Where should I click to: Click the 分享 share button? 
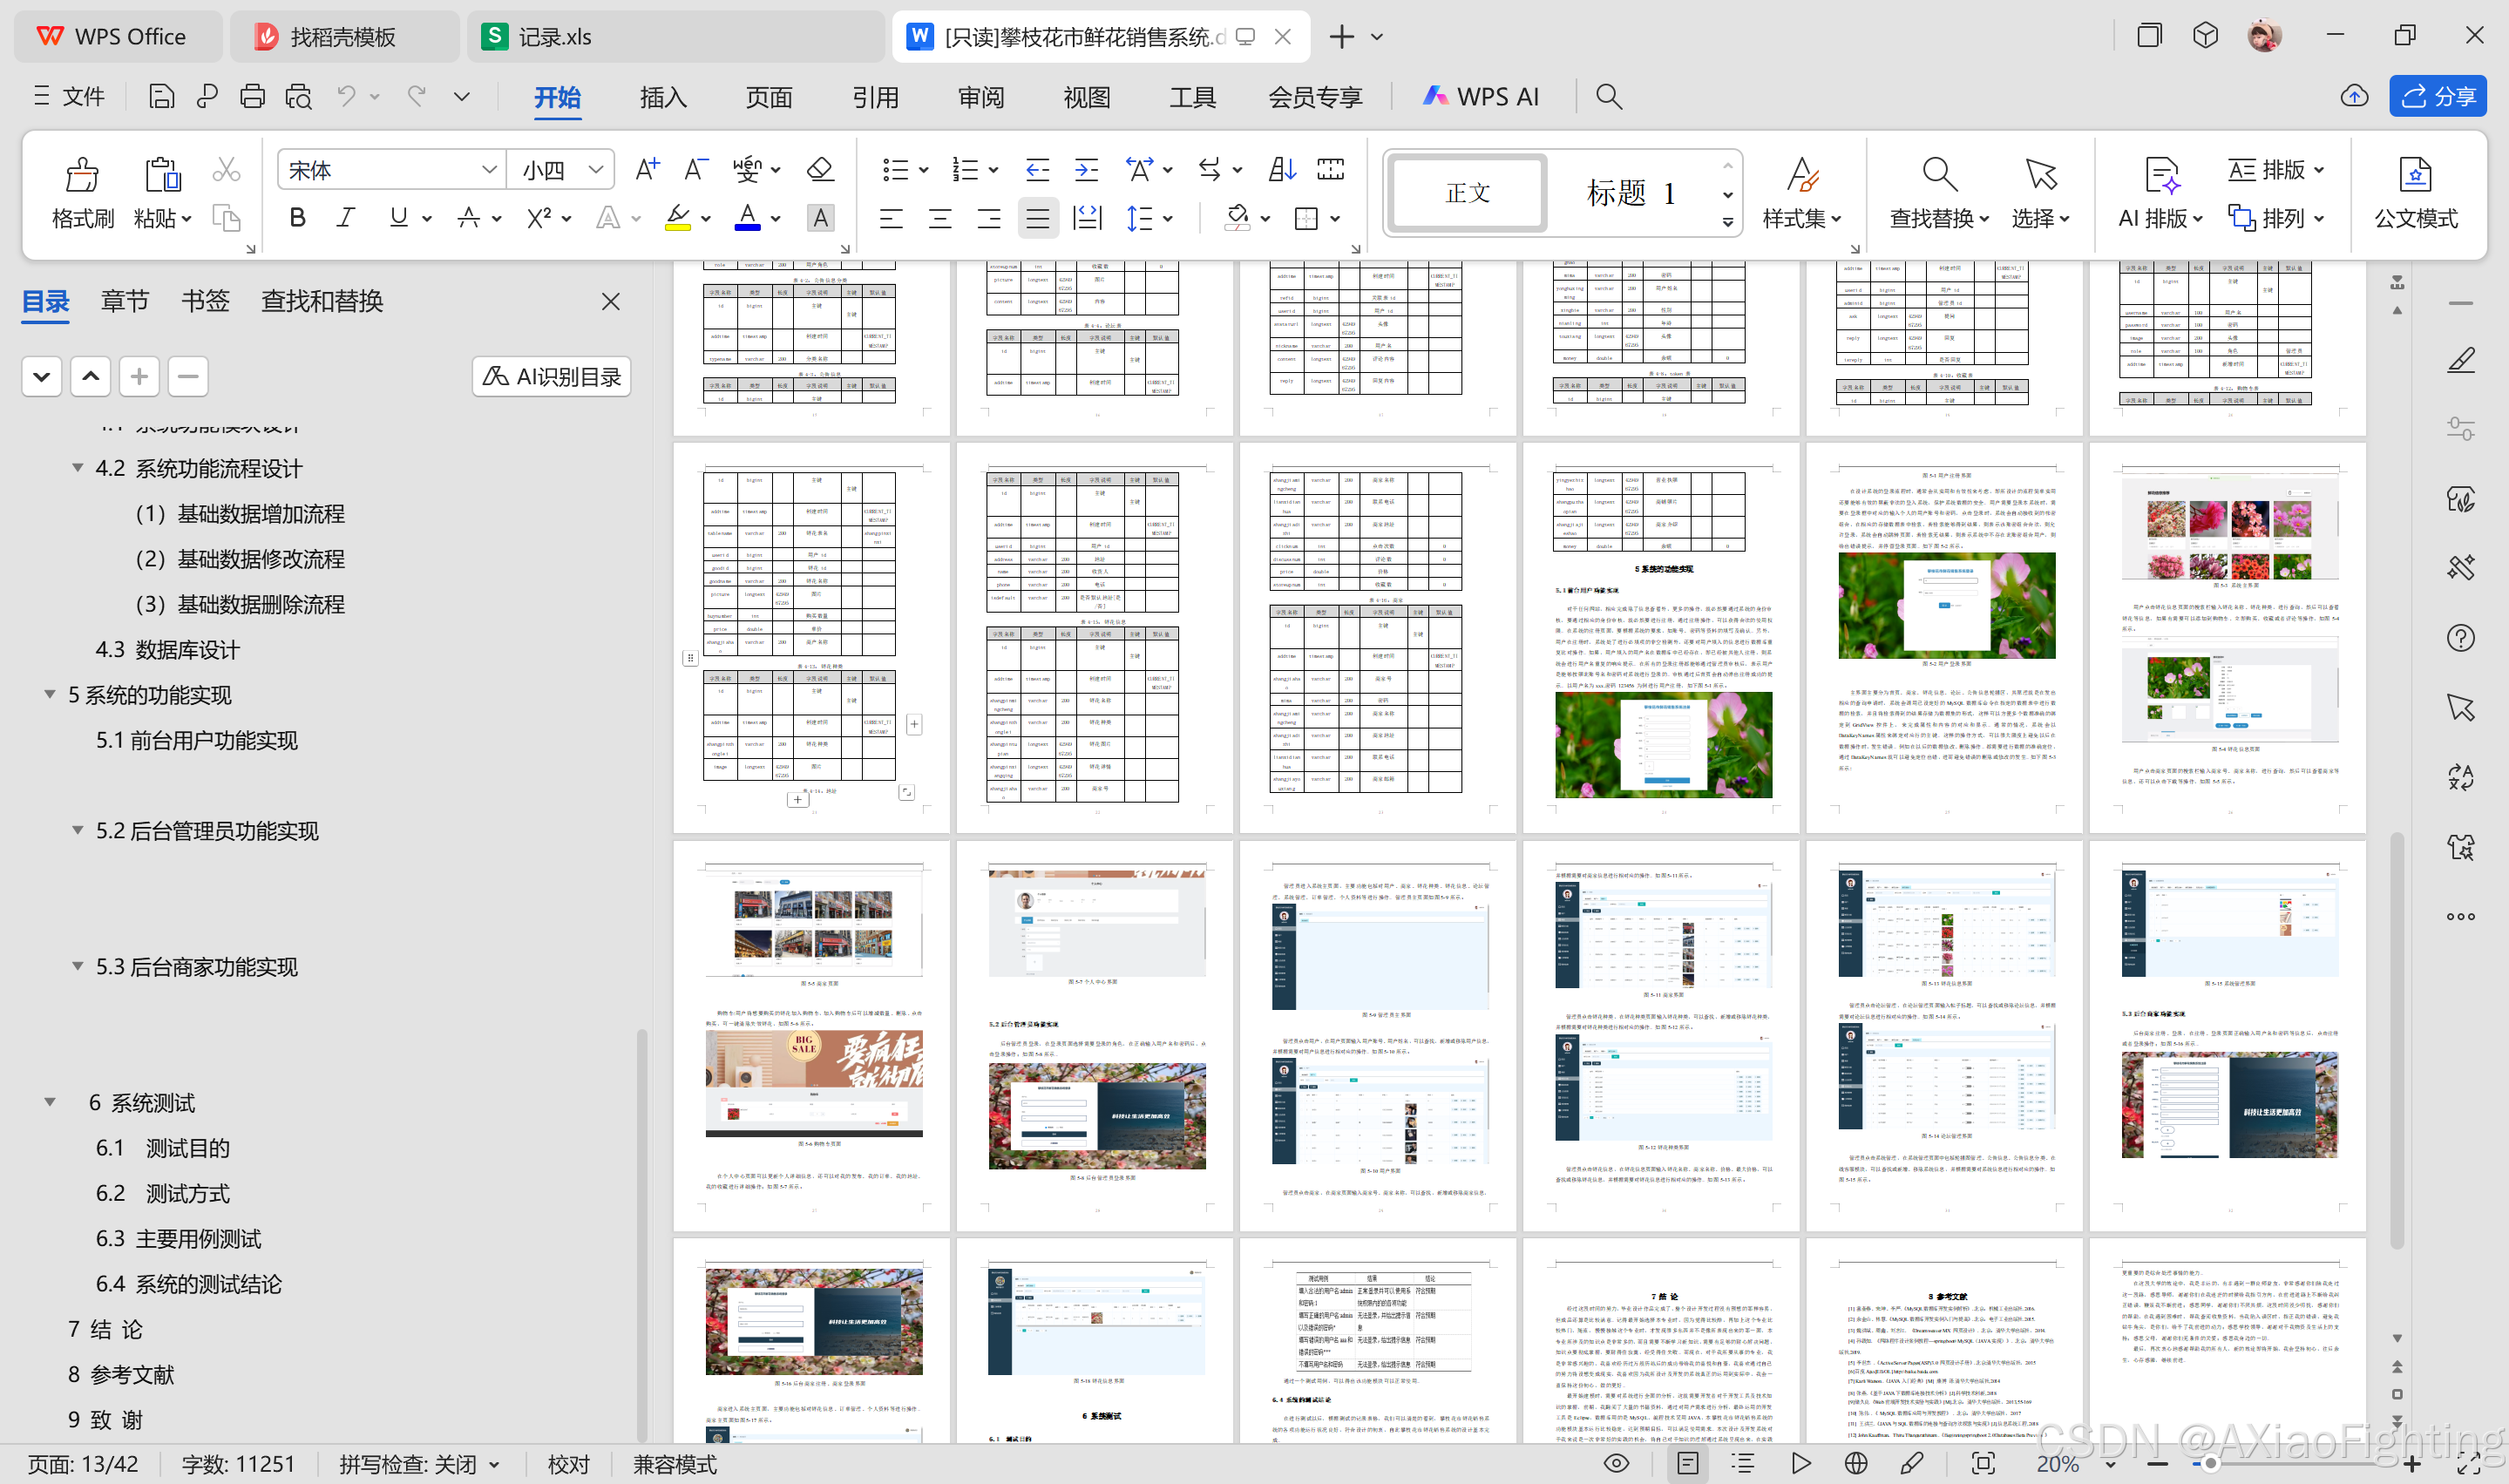tap(2437, 97)
